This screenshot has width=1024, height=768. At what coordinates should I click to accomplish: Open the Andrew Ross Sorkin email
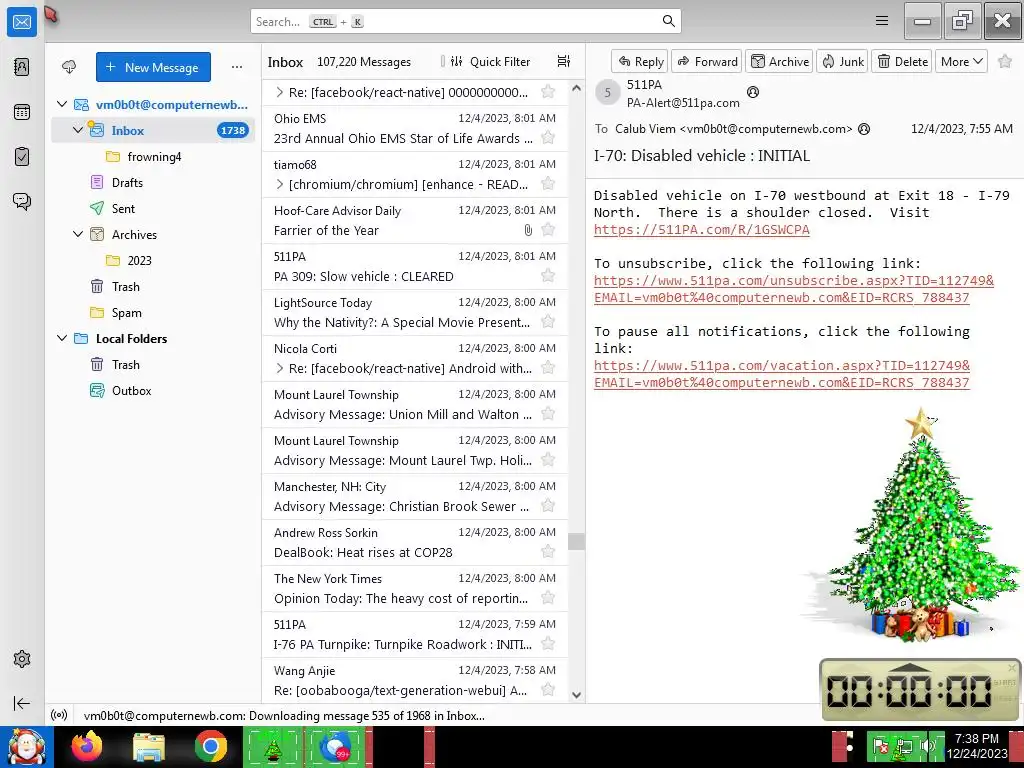point(415,542)
